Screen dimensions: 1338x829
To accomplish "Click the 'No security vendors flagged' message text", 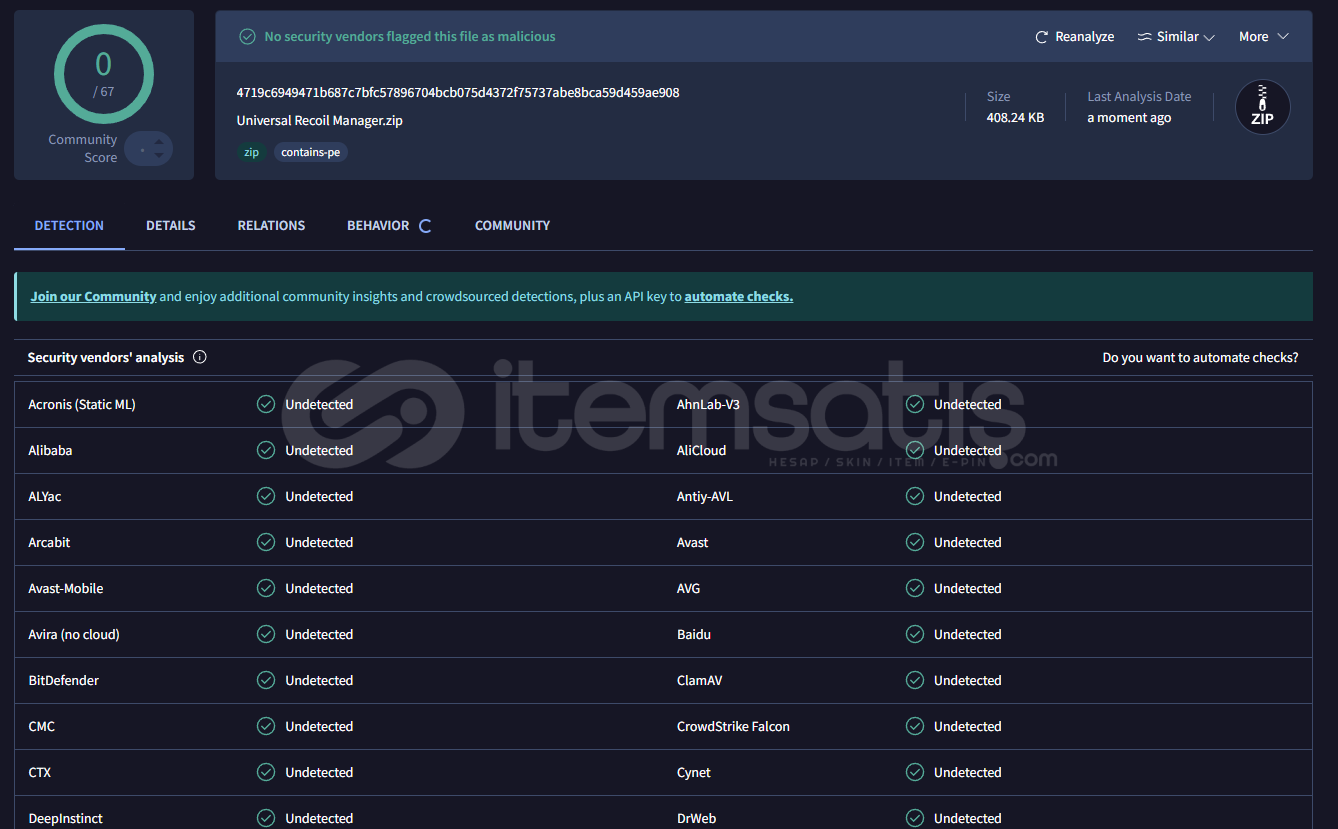I will (410, 37).
